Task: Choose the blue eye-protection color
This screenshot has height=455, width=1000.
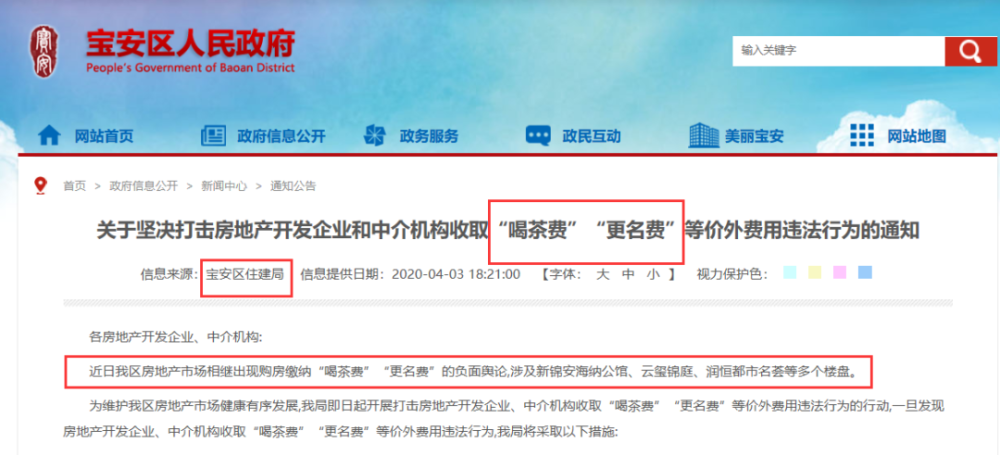Action: tap(865, 272)
